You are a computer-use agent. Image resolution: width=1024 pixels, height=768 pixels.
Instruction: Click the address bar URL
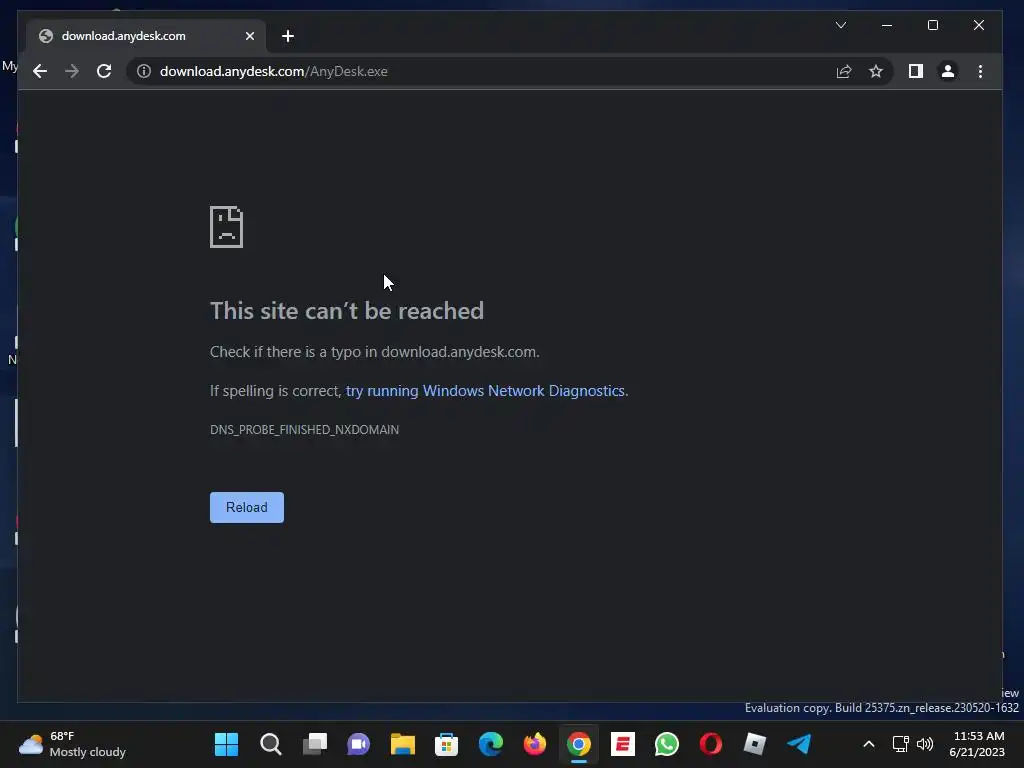pyautogui.click(x=274, y=71)
